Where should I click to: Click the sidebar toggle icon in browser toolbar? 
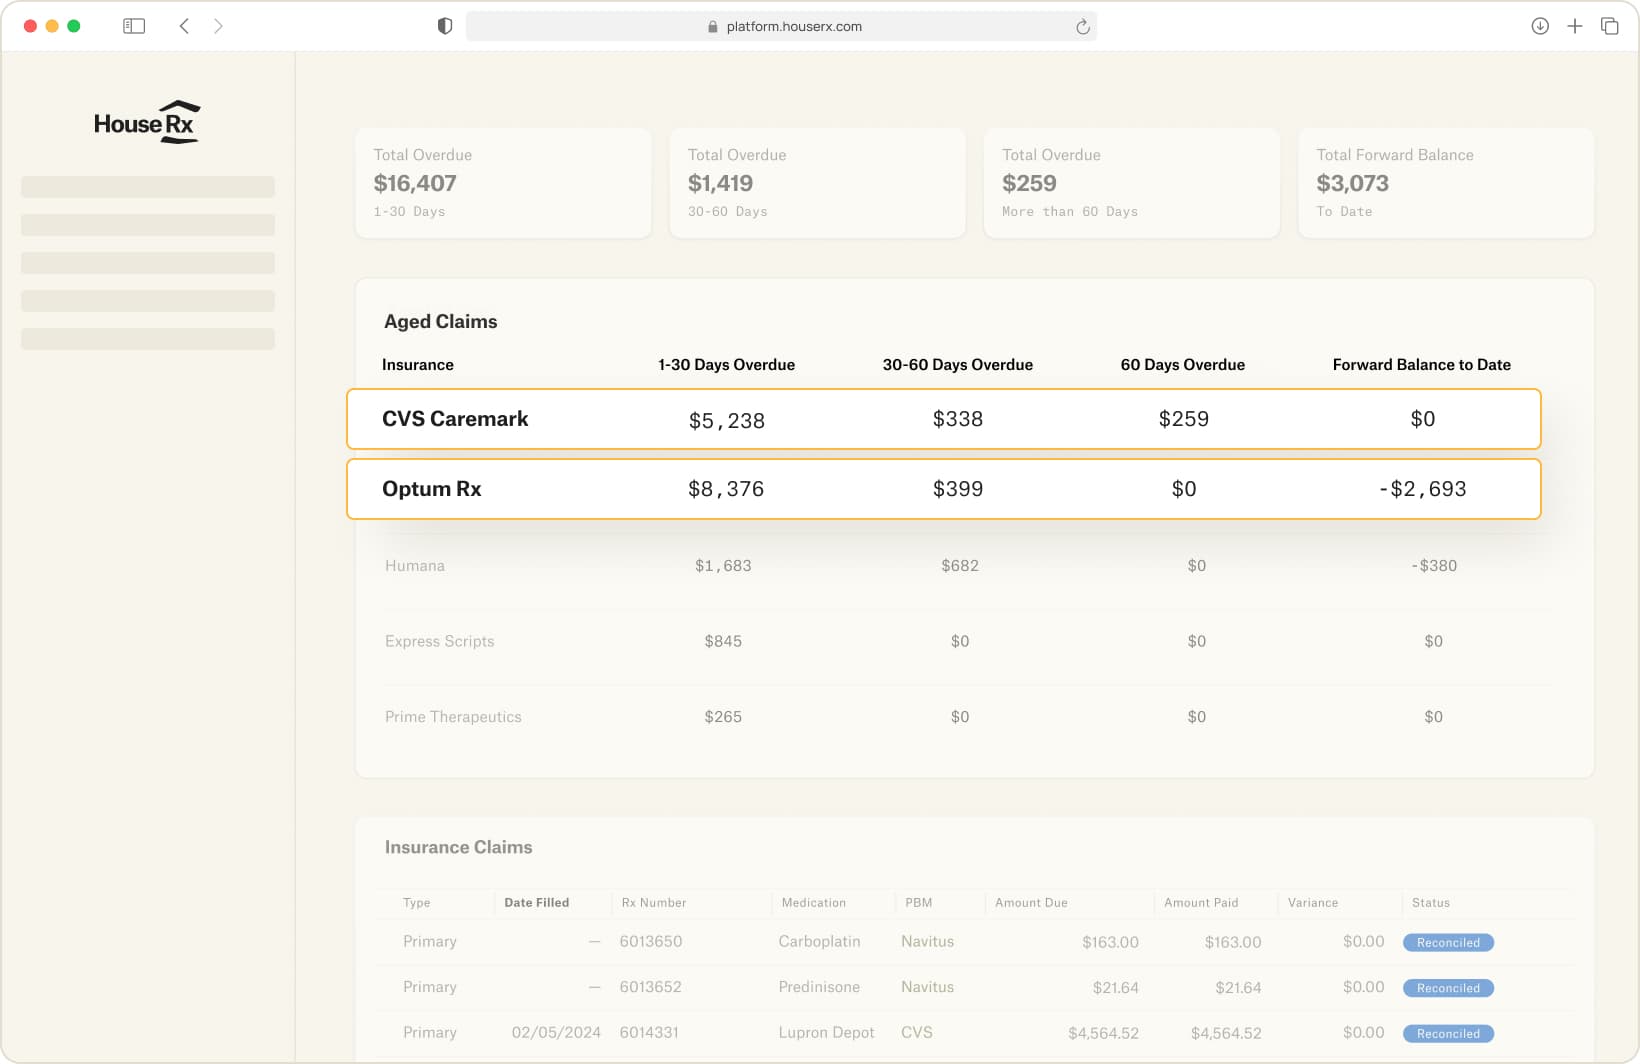tap(134, 26)
